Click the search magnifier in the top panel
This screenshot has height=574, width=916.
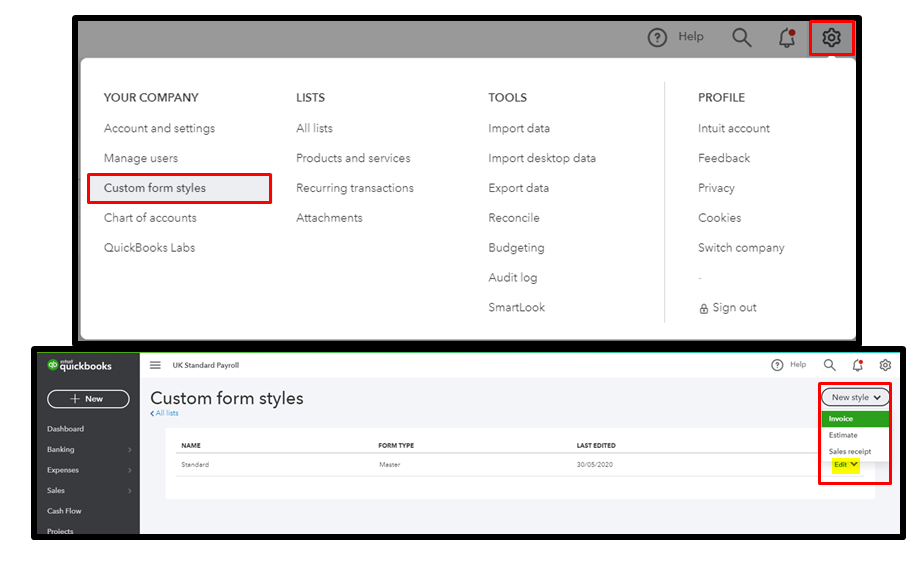tap(742, 37)
